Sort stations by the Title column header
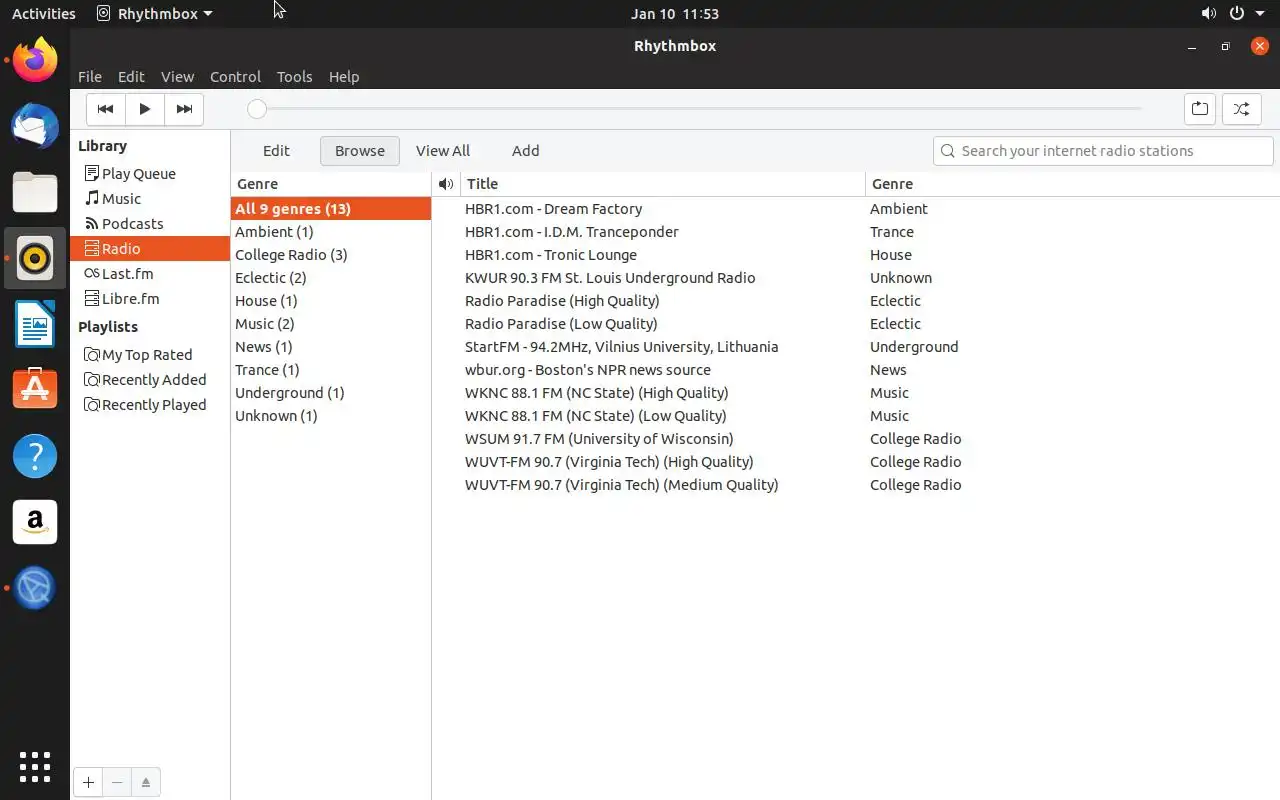 (663, 184)
